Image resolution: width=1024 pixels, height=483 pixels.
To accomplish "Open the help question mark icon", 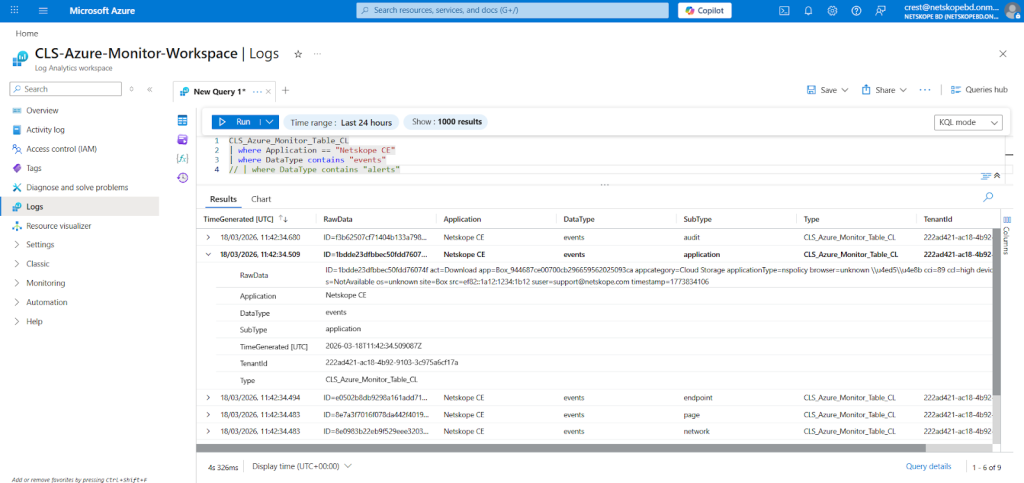I will pos(856,10).
